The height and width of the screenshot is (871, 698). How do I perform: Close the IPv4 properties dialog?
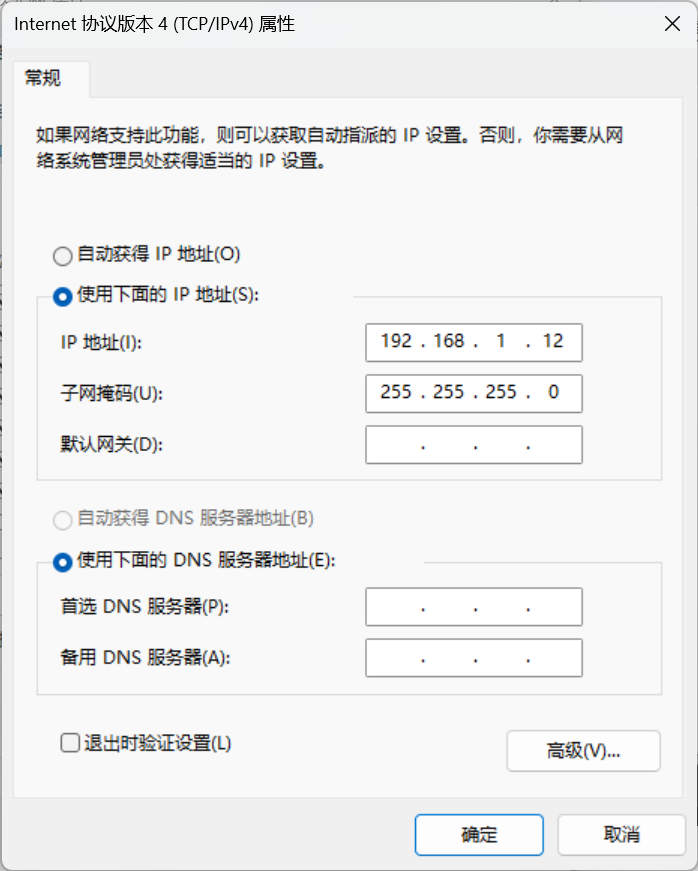pos(671,24)
